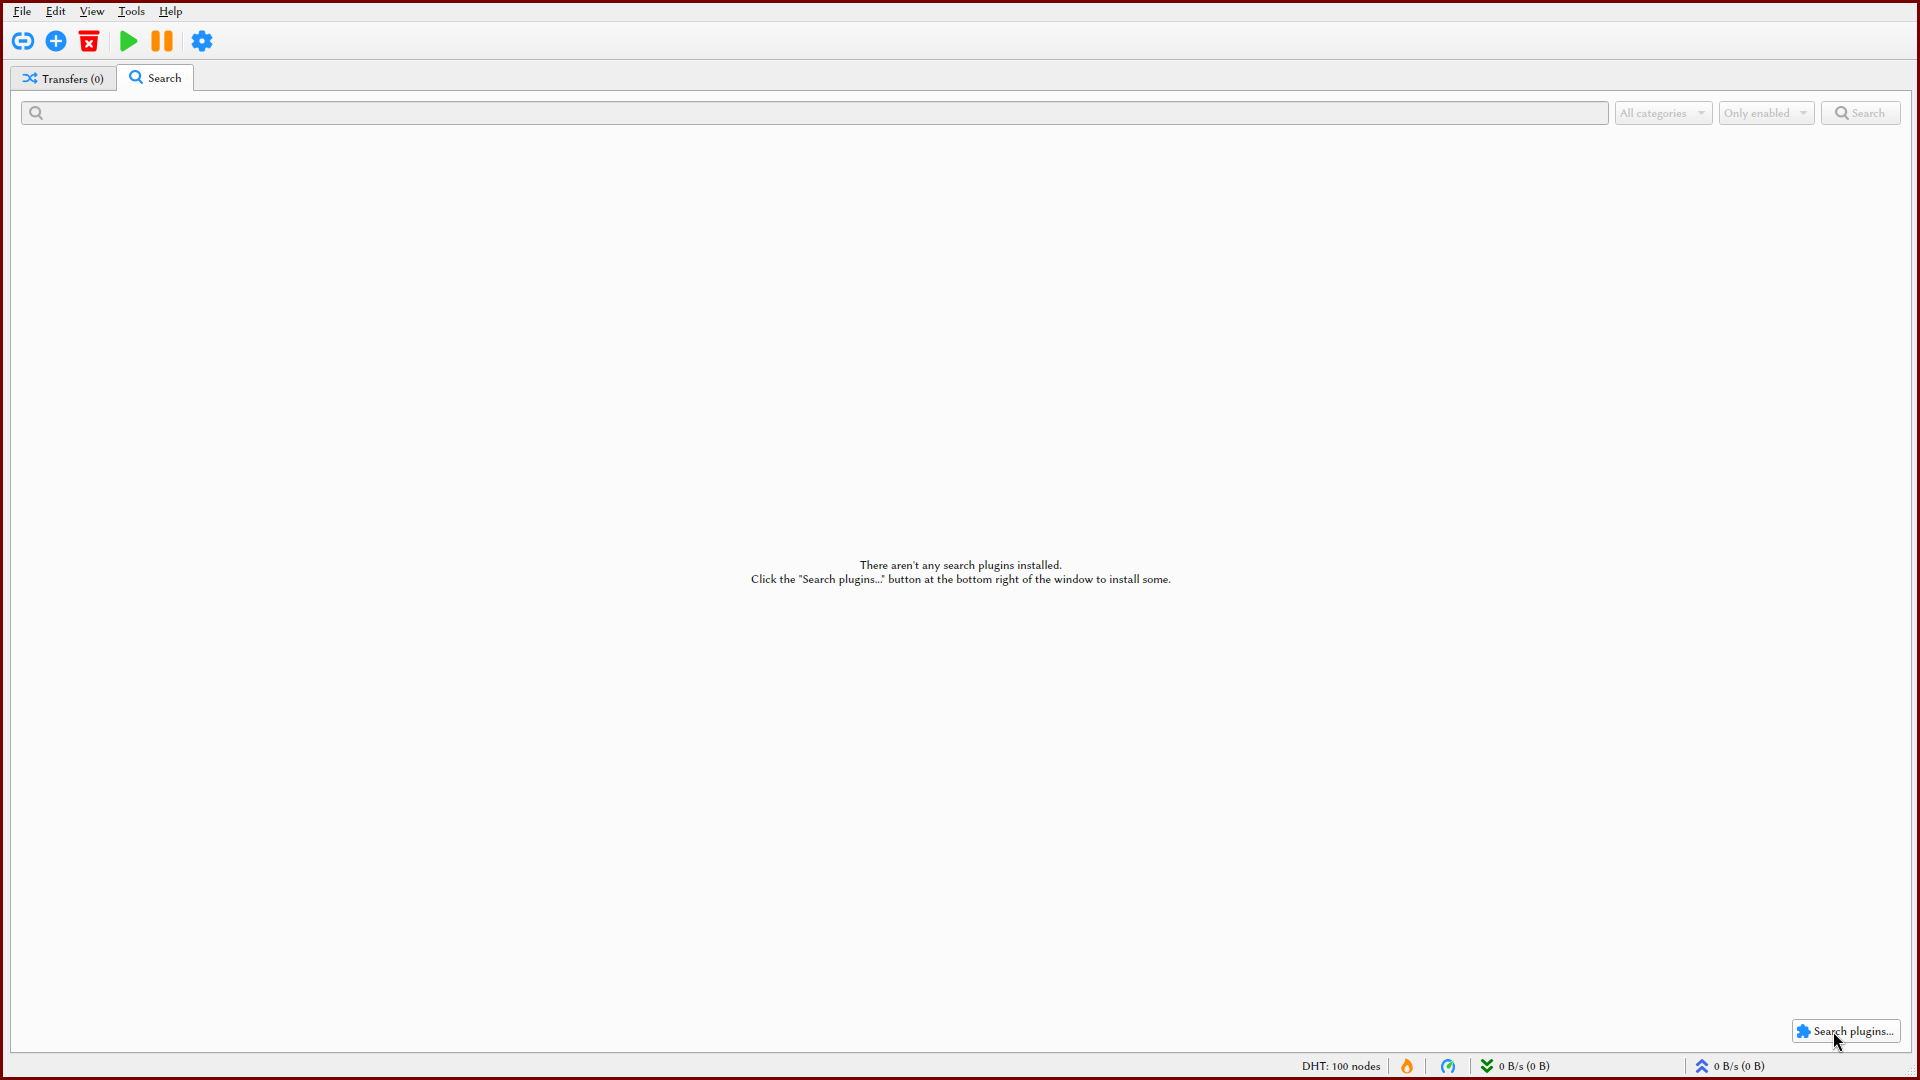Screen dimensions: 1920x1080
Task: Click the Add torrent file plus icon
Action: coord(56,41)
